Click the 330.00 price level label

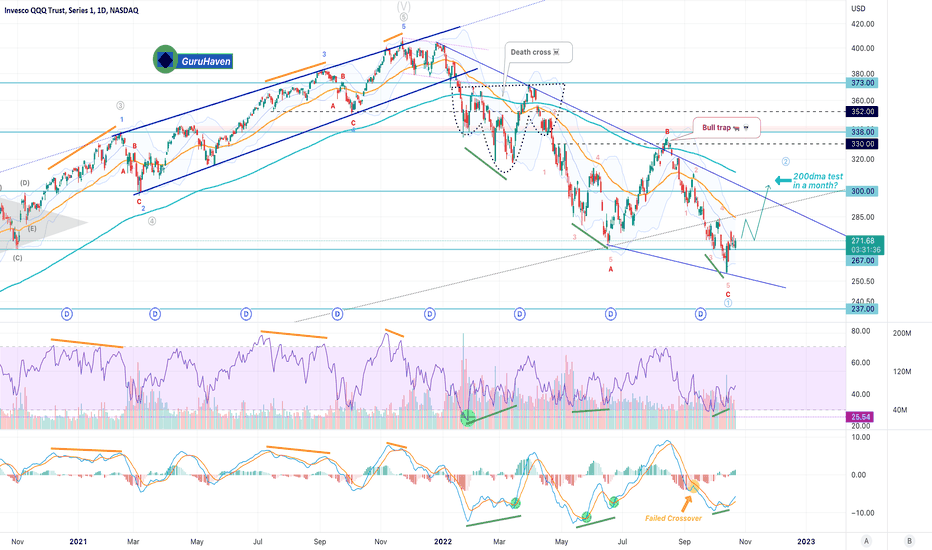pyautogui.click(x=862, y=144)
